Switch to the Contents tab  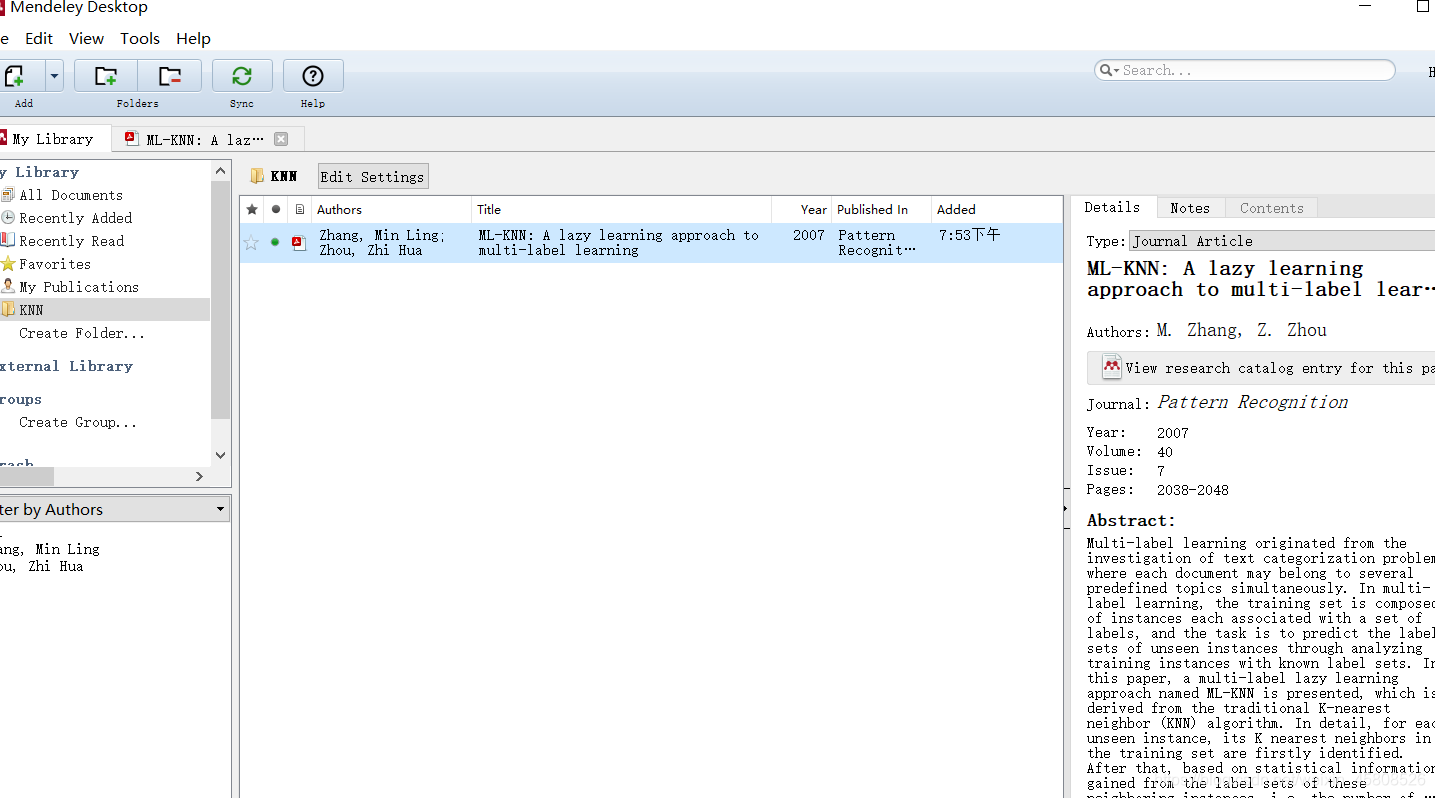coord(1271,208)
